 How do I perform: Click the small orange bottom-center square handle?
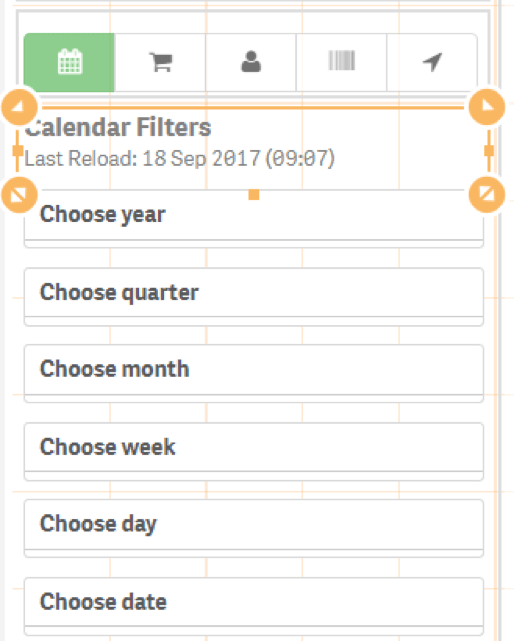254,195
